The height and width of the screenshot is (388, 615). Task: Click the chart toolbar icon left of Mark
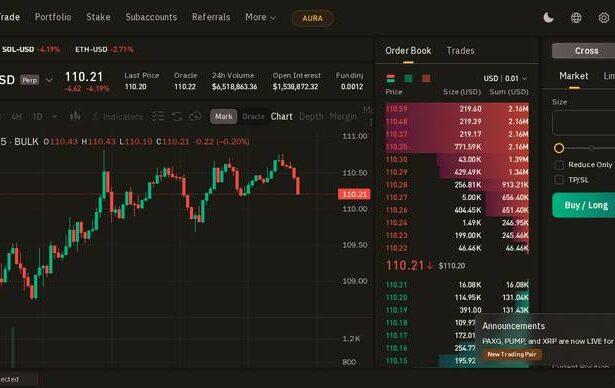(x=195, y=117)
